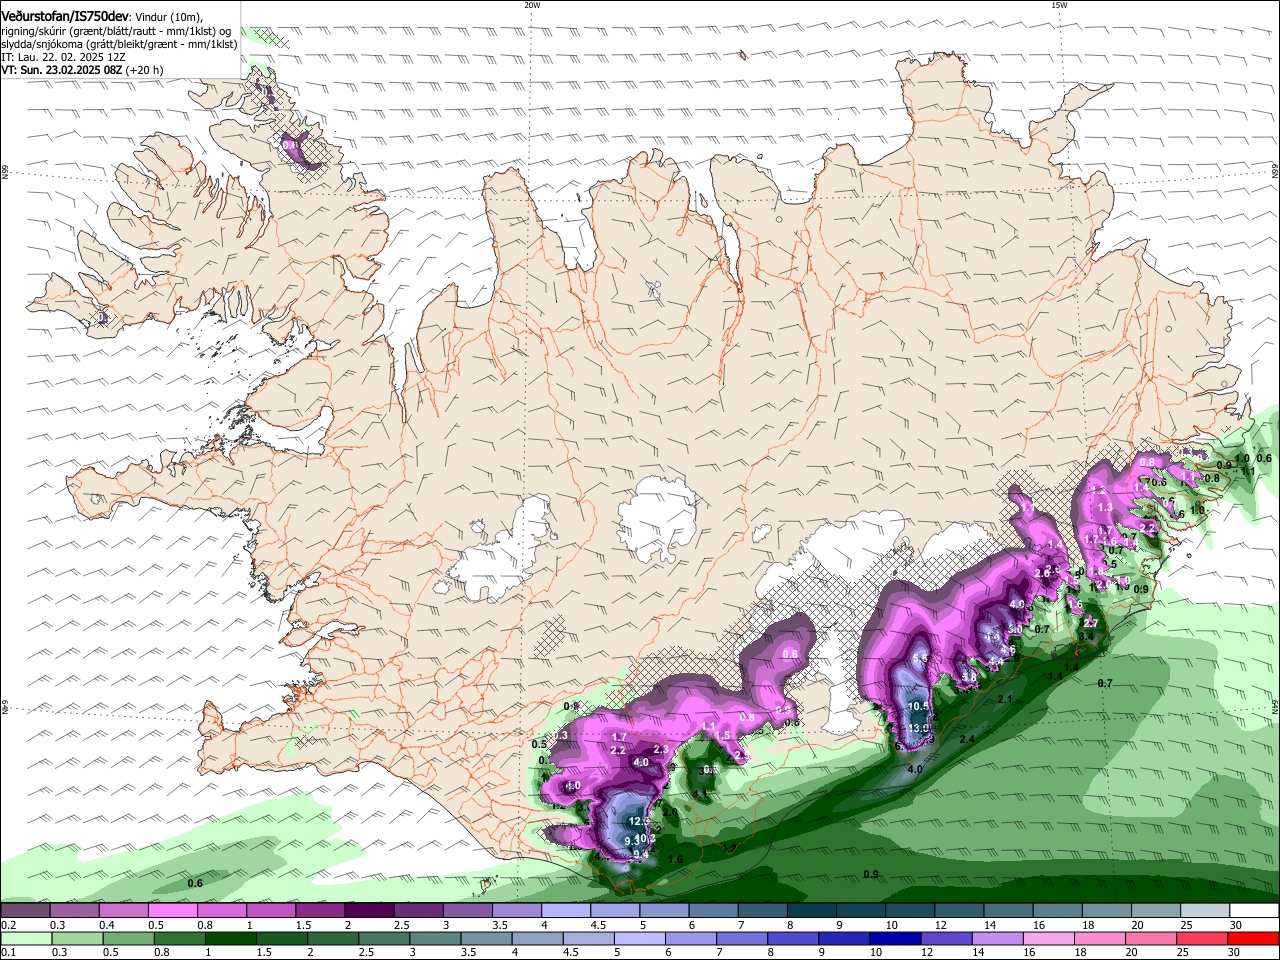Click the 5.8 snow value
The image size is (1280, 960).
969,677
